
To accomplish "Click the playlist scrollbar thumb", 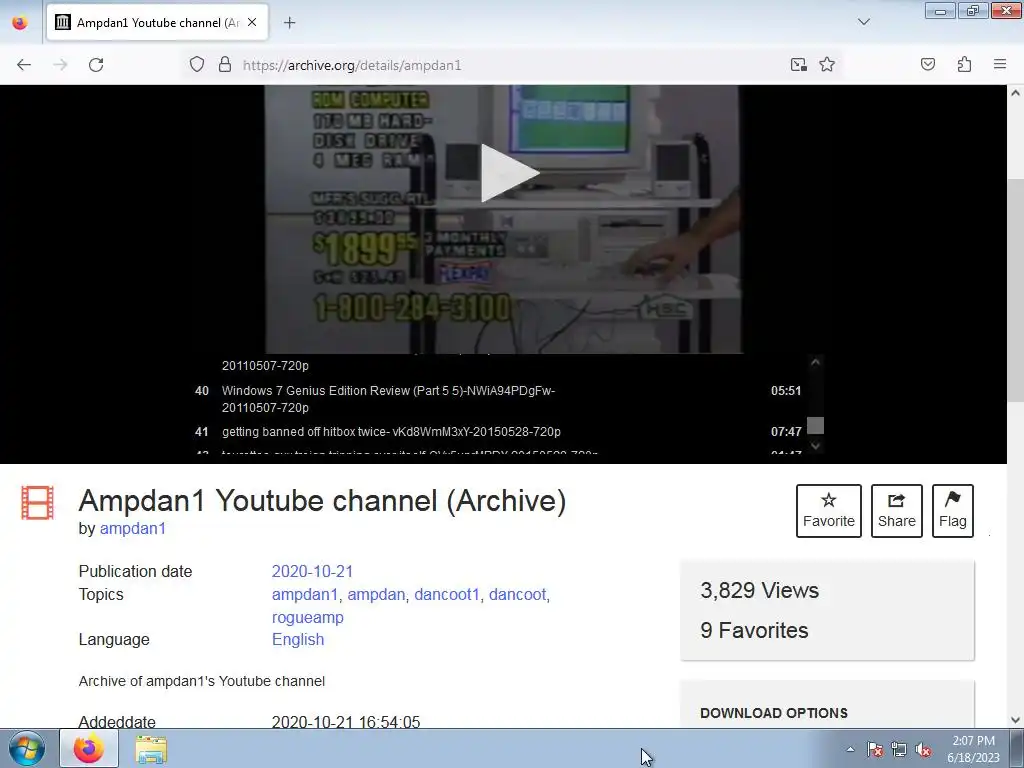I will tap(815, 426).
